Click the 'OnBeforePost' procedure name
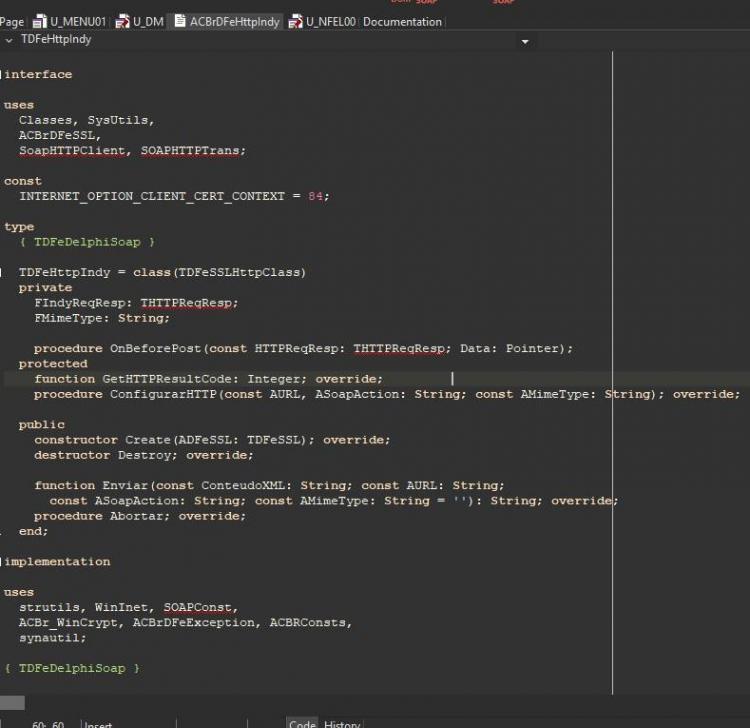This screenshot has width=750, height=728. [155, 348]
